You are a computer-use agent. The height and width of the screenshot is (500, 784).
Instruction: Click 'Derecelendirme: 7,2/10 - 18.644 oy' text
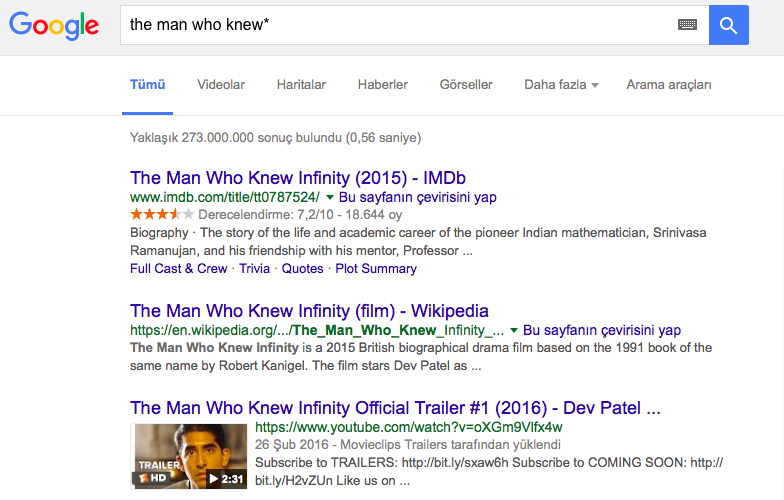coord(300,215)
